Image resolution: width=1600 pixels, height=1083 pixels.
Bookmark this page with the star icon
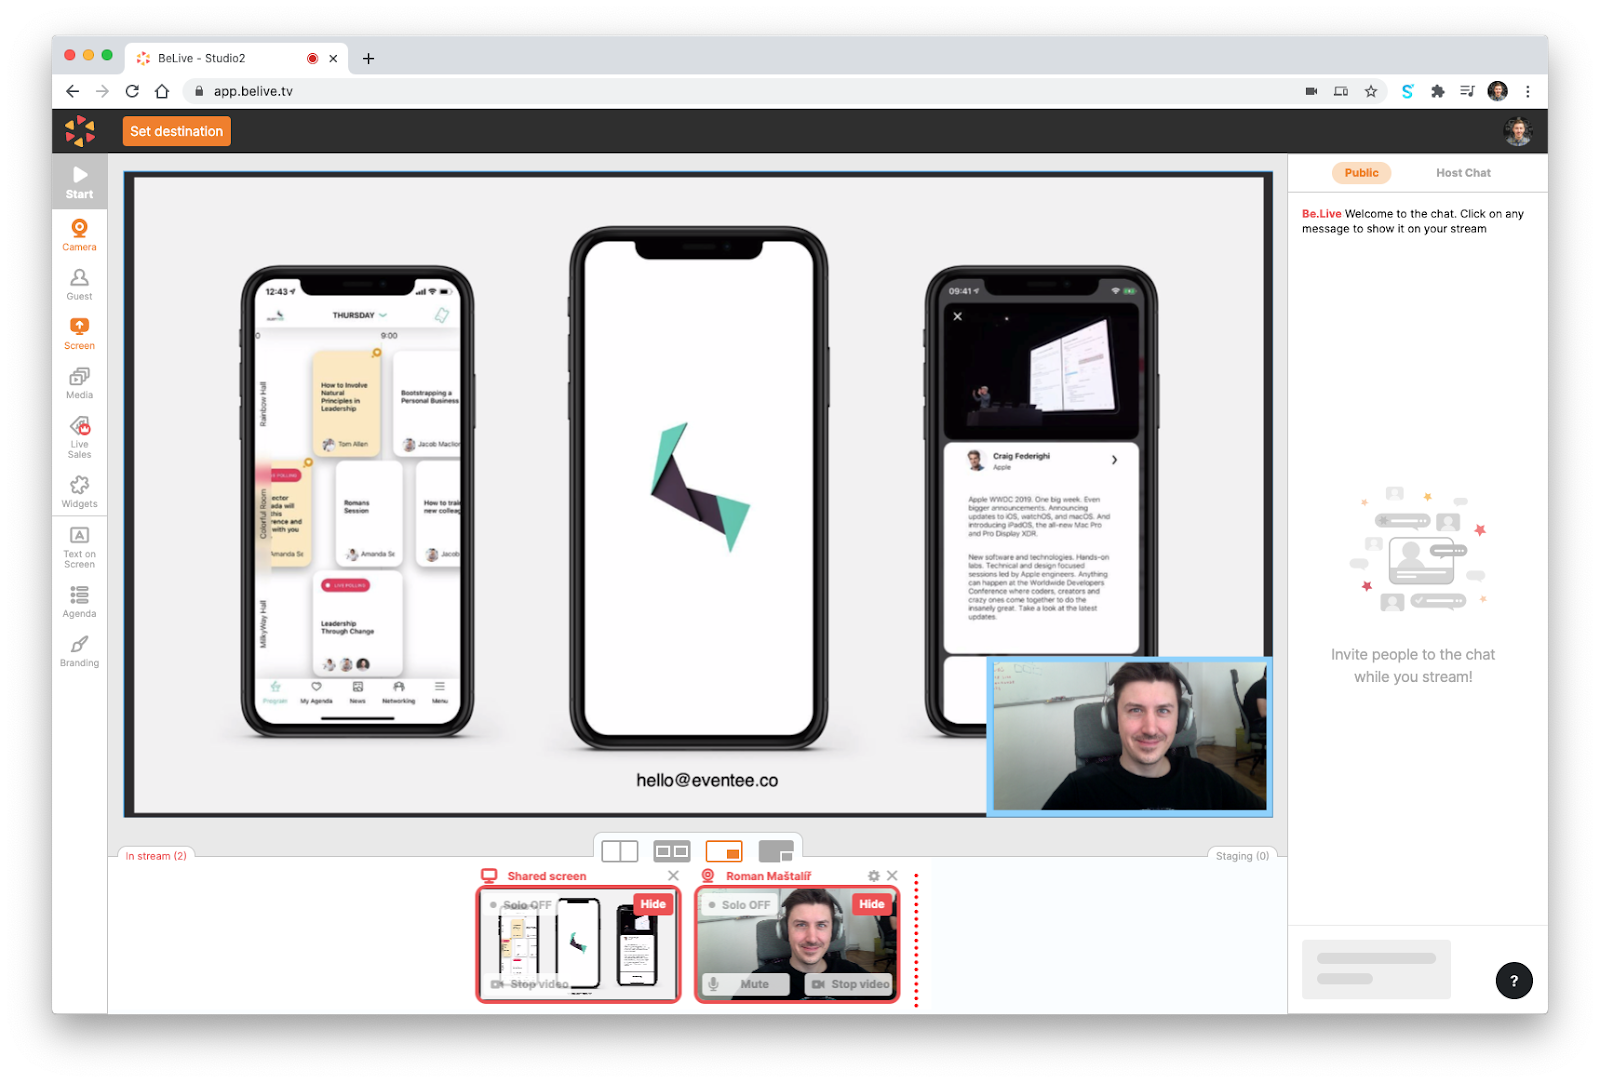point(1371,91)
